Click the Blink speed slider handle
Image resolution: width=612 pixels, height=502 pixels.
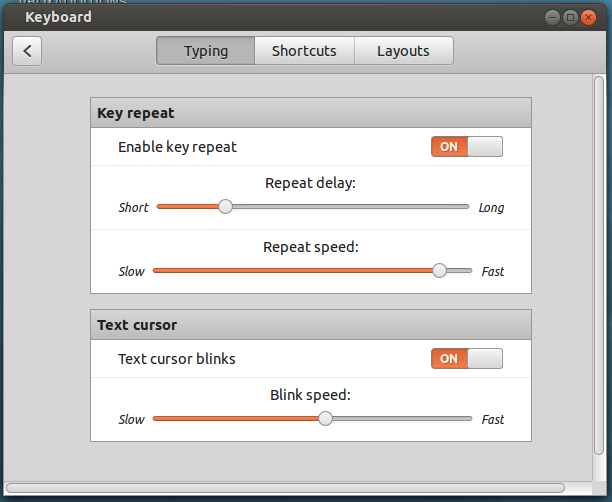(x=325, y=418)
